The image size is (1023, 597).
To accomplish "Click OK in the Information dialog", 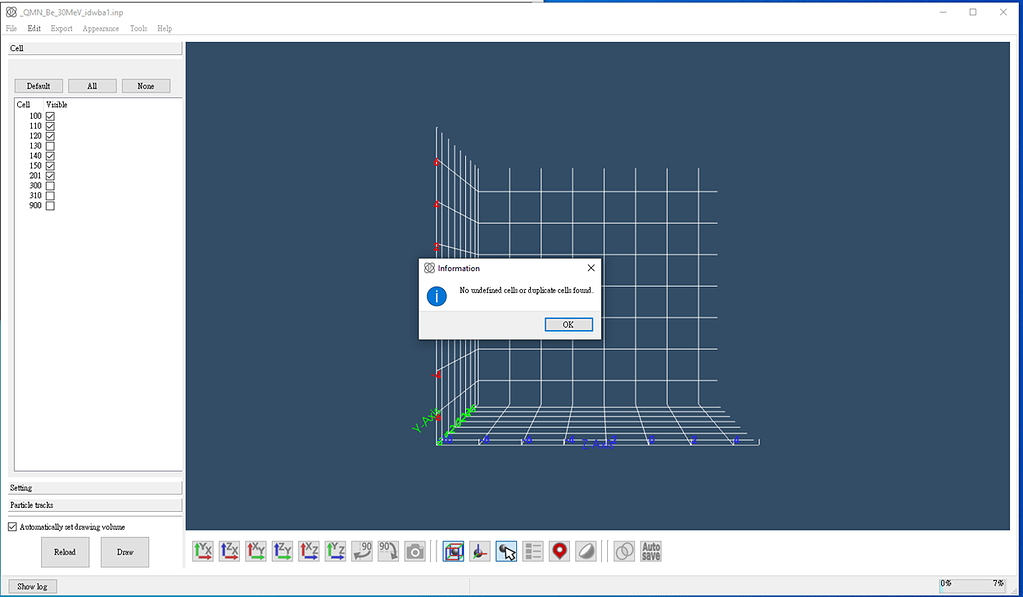I will tap(568, 324).
